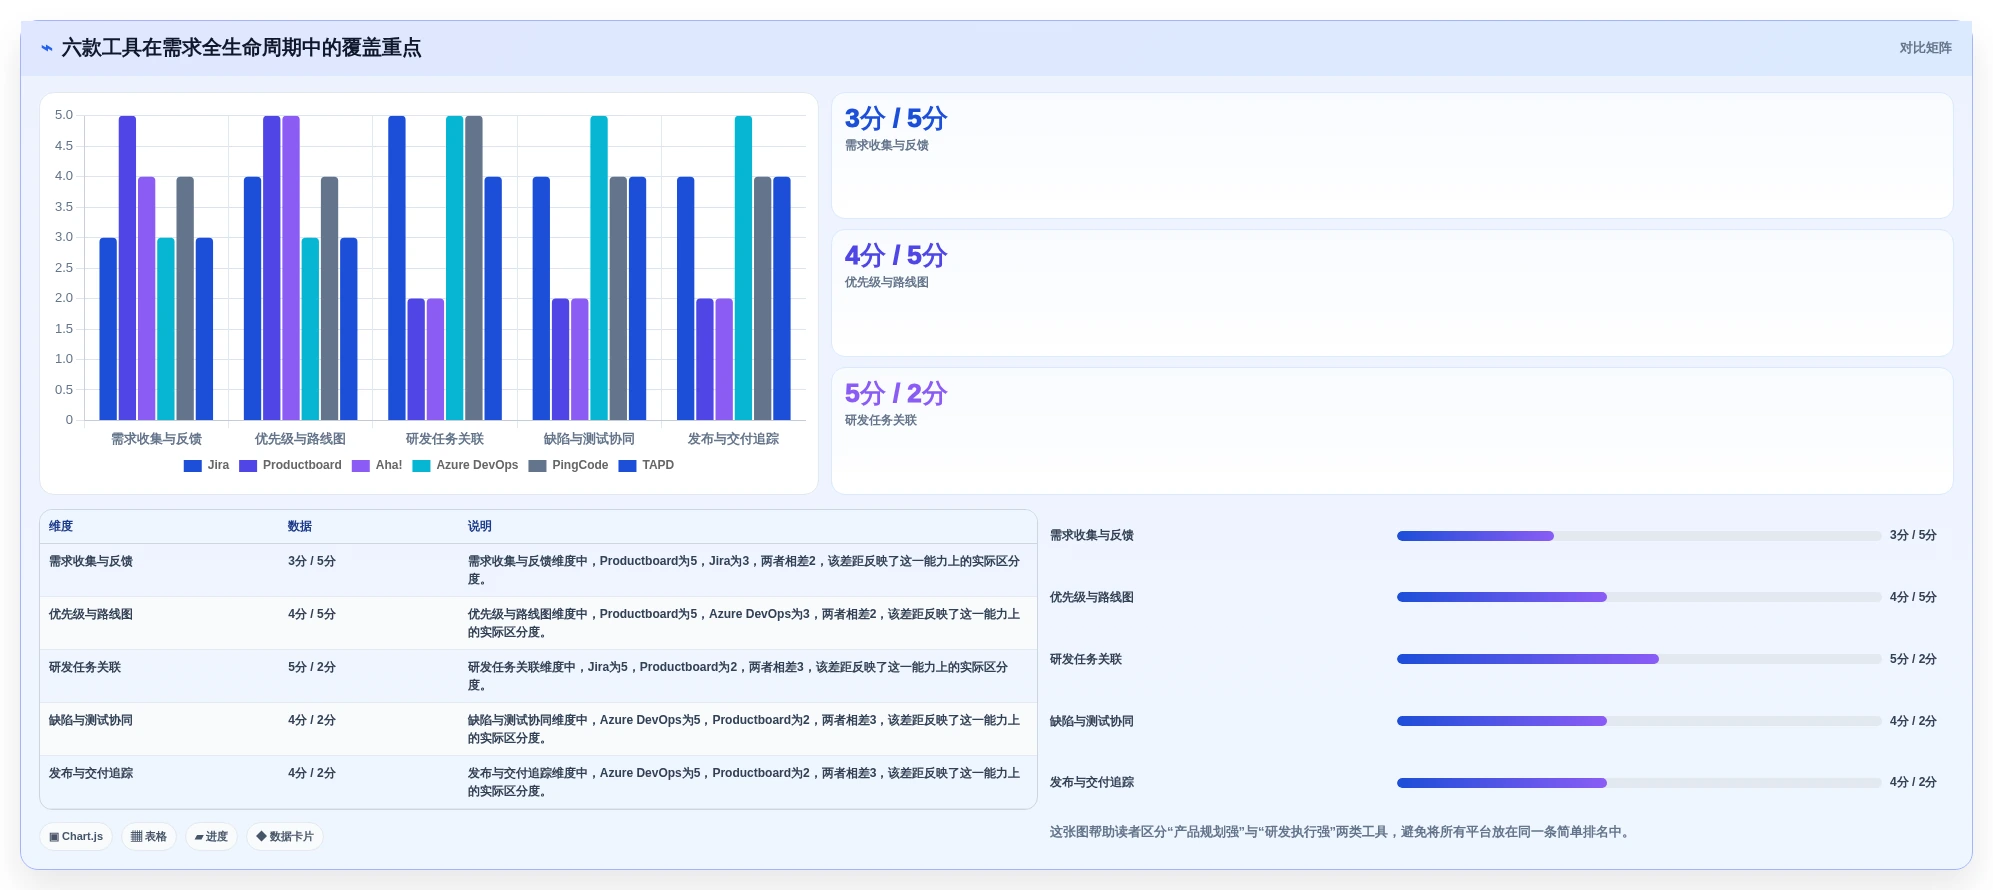The height and width of the screenshot is (890, 1993).
Task: Toggle the Aha! legend swatch
Action: point(361,466)
